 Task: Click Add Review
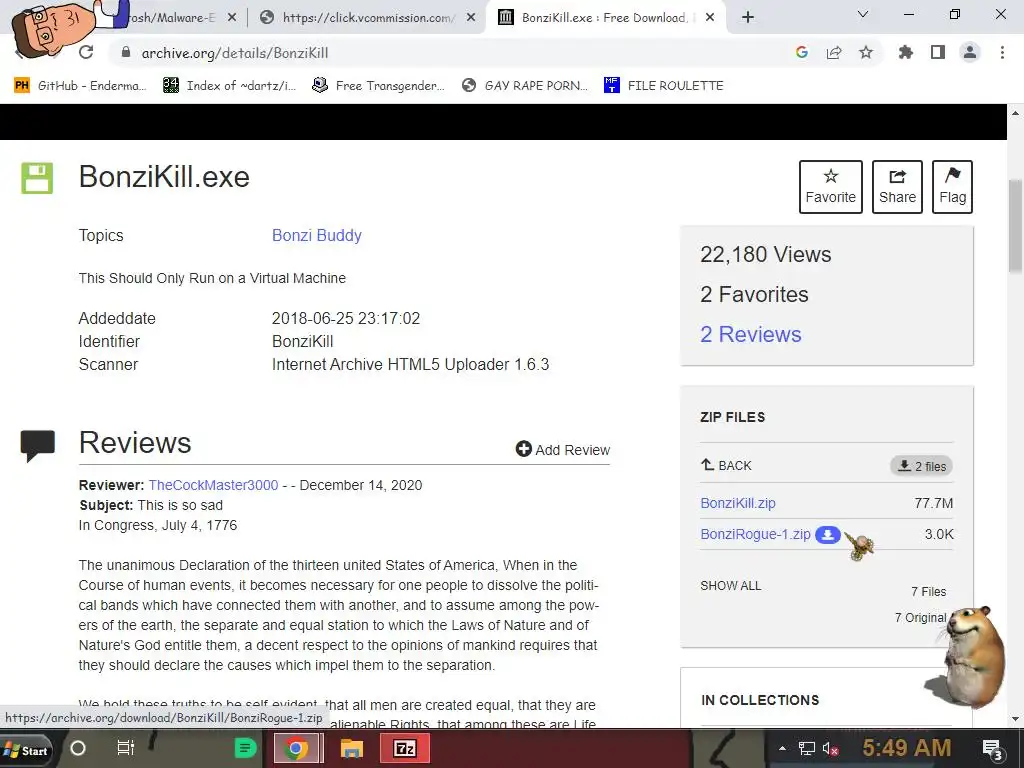563,449
